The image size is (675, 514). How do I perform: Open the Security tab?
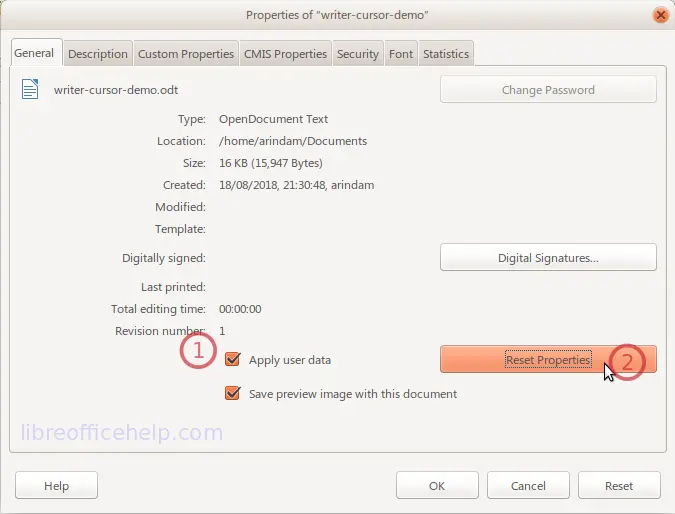pyautogui.click(x=358, y=54)
